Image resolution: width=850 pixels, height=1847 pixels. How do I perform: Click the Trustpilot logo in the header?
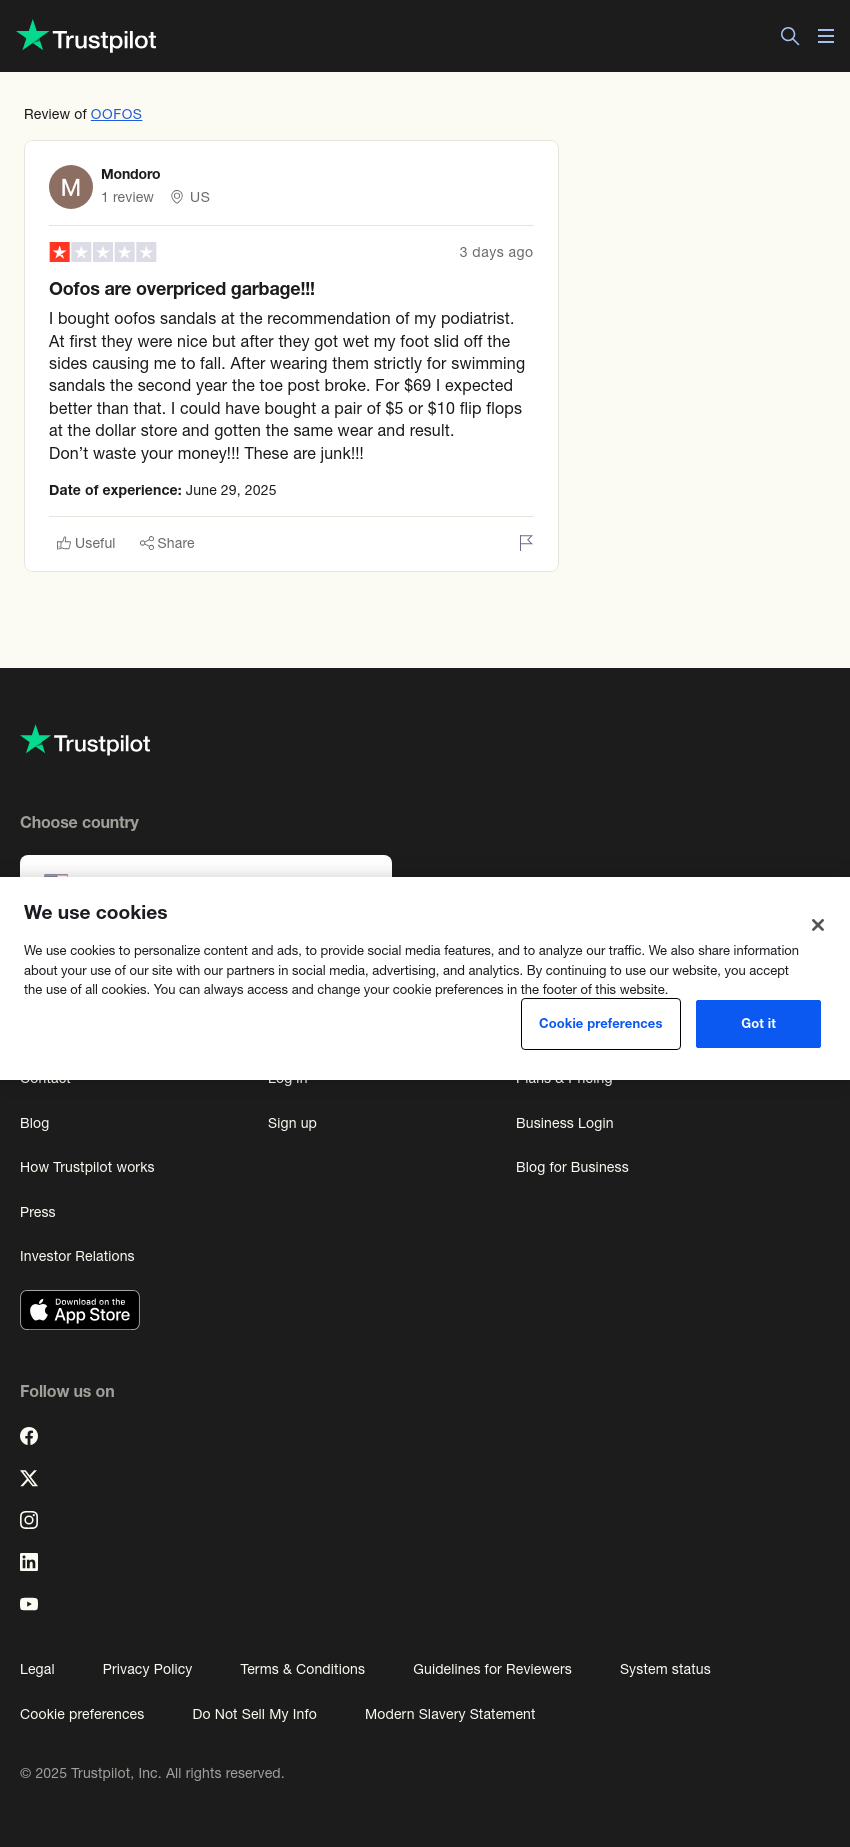[x=87, y=37]
